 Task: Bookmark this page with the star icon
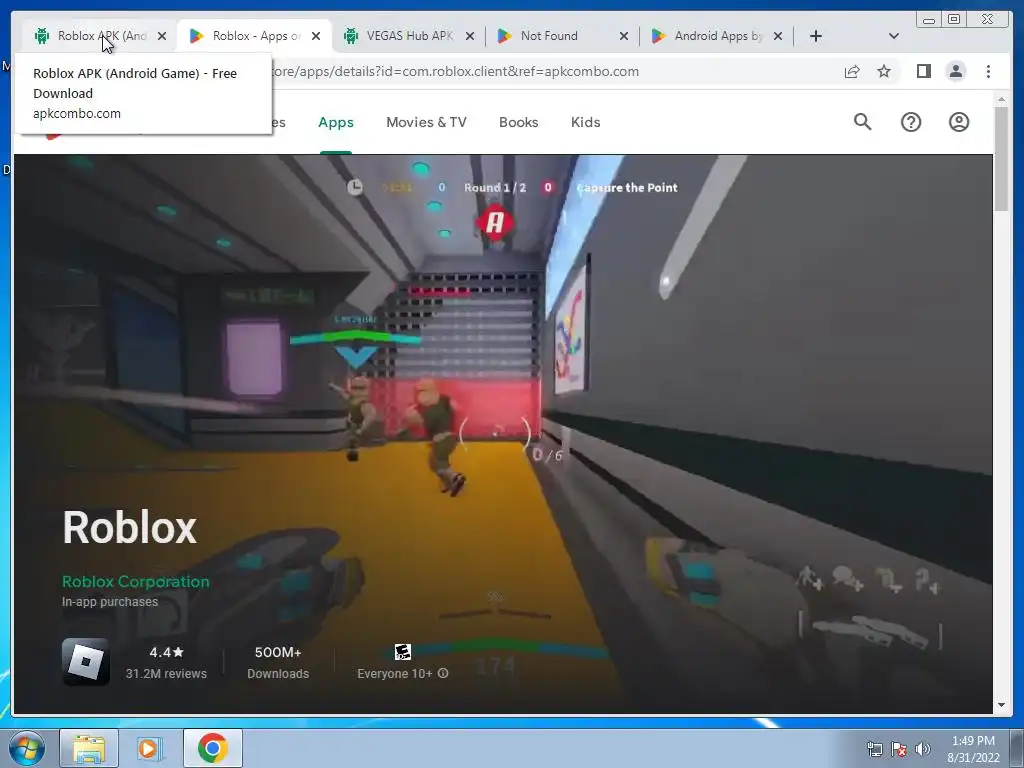884,71
